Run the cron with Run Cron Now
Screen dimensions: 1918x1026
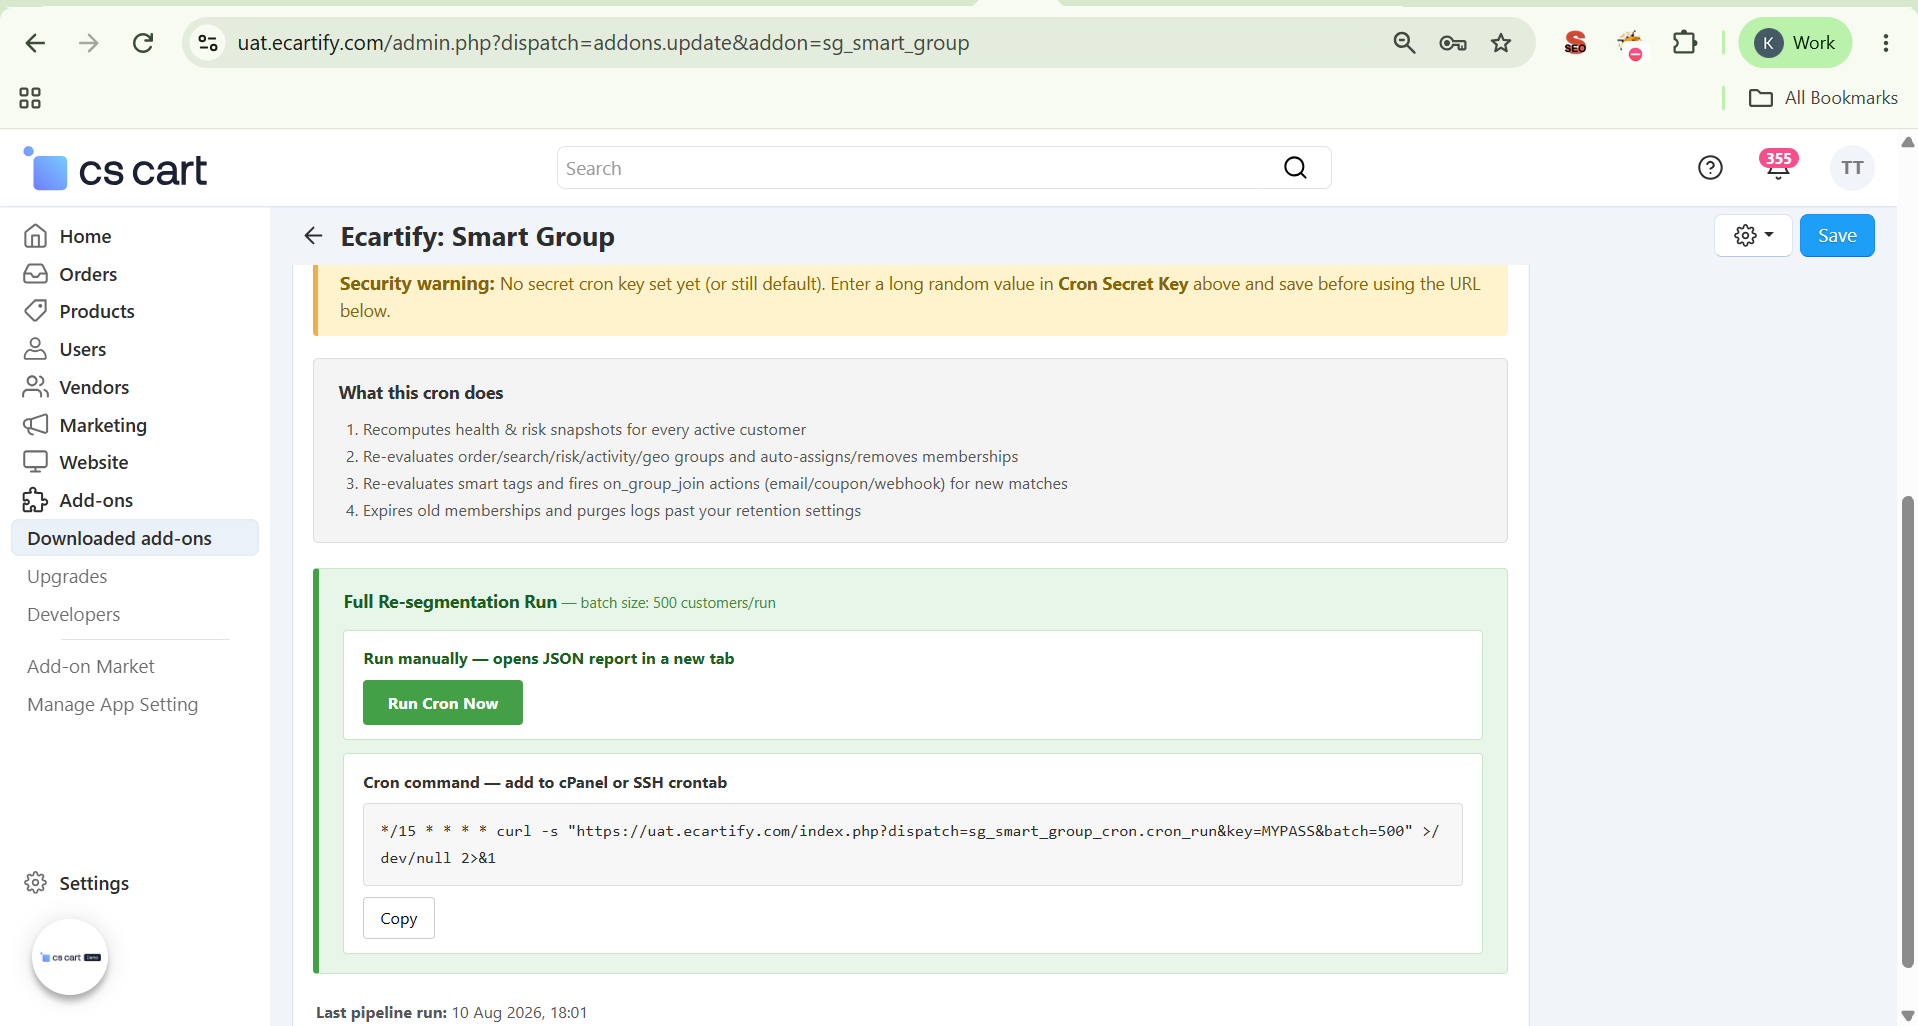click(443, 703)
